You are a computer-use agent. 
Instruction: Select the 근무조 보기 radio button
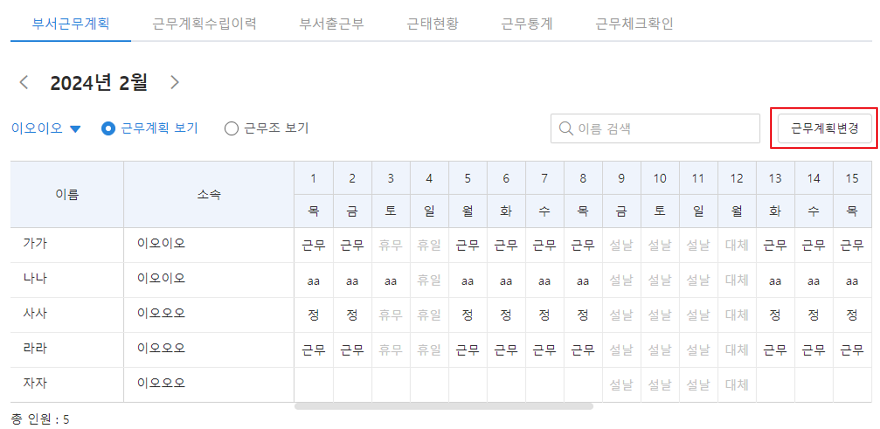(231, 129)
